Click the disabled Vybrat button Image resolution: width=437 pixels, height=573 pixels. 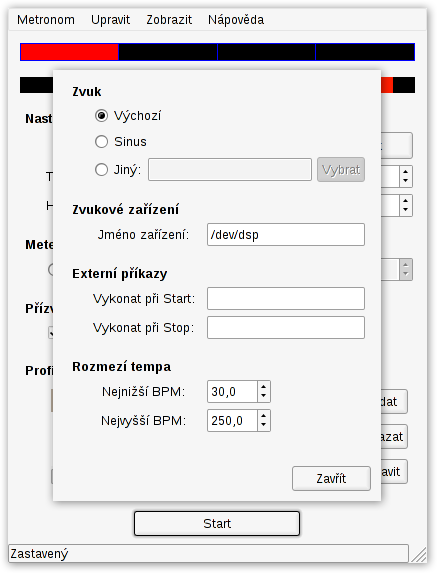coord(341,170)
